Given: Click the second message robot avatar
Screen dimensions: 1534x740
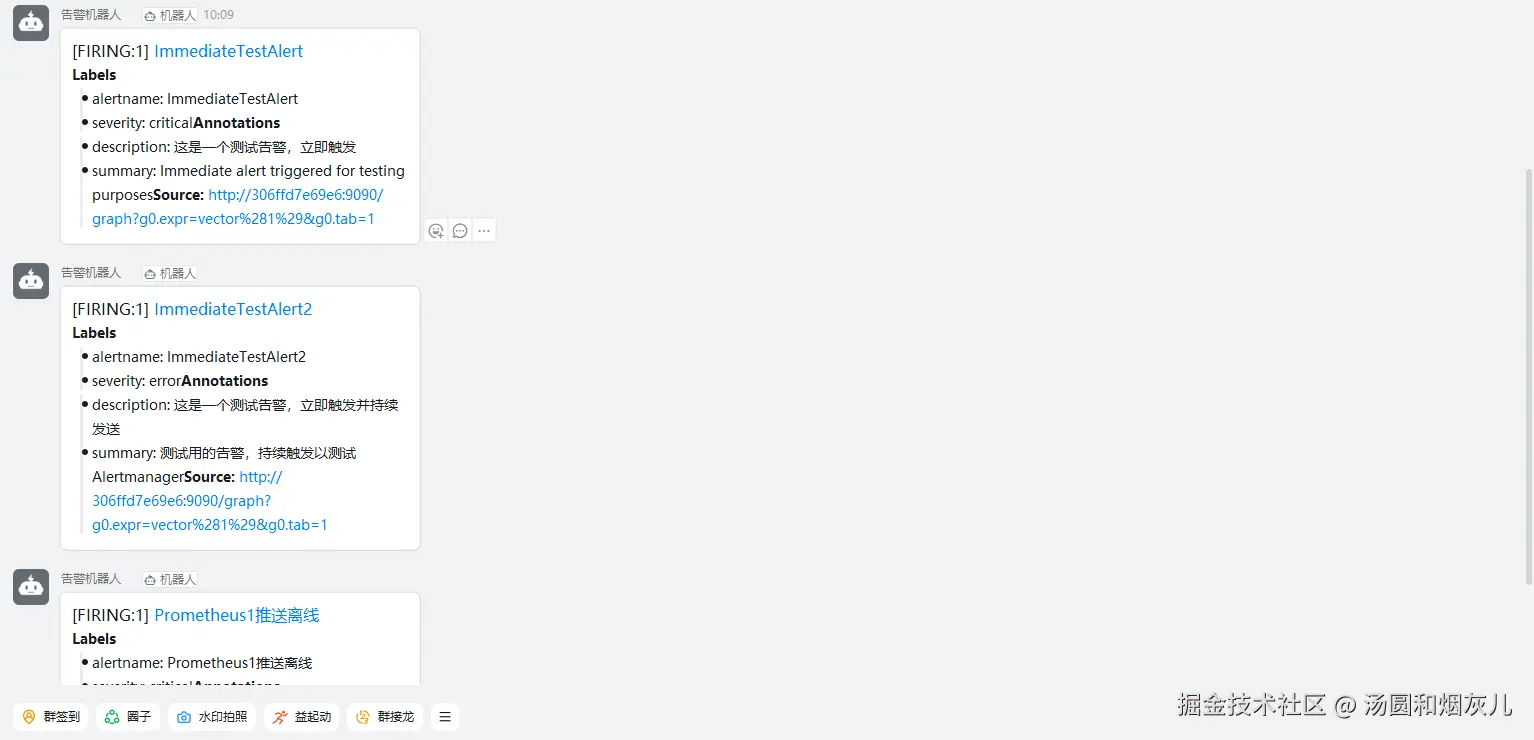Looking at the screenshot, I should pos(31,281).
